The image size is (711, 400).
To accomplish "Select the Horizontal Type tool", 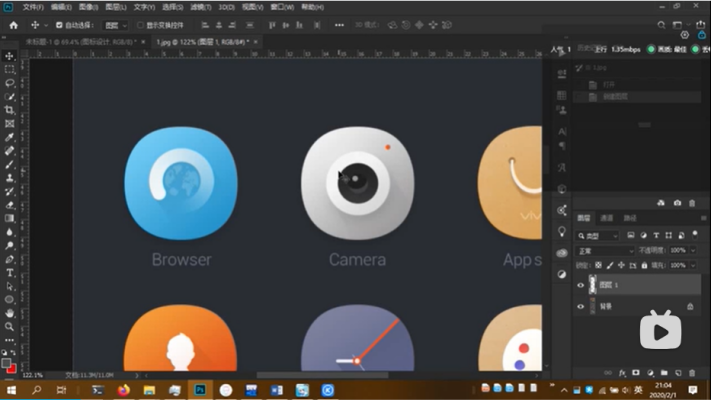I will (x=9, y=273).
